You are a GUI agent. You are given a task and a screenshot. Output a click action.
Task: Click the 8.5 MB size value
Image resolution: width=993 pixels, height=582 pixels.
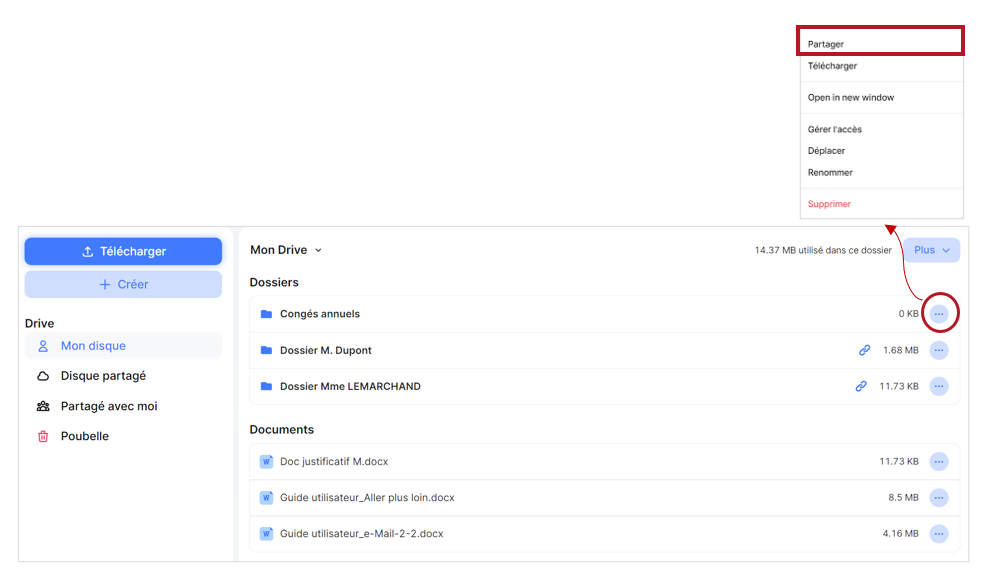tap(903, 498)
